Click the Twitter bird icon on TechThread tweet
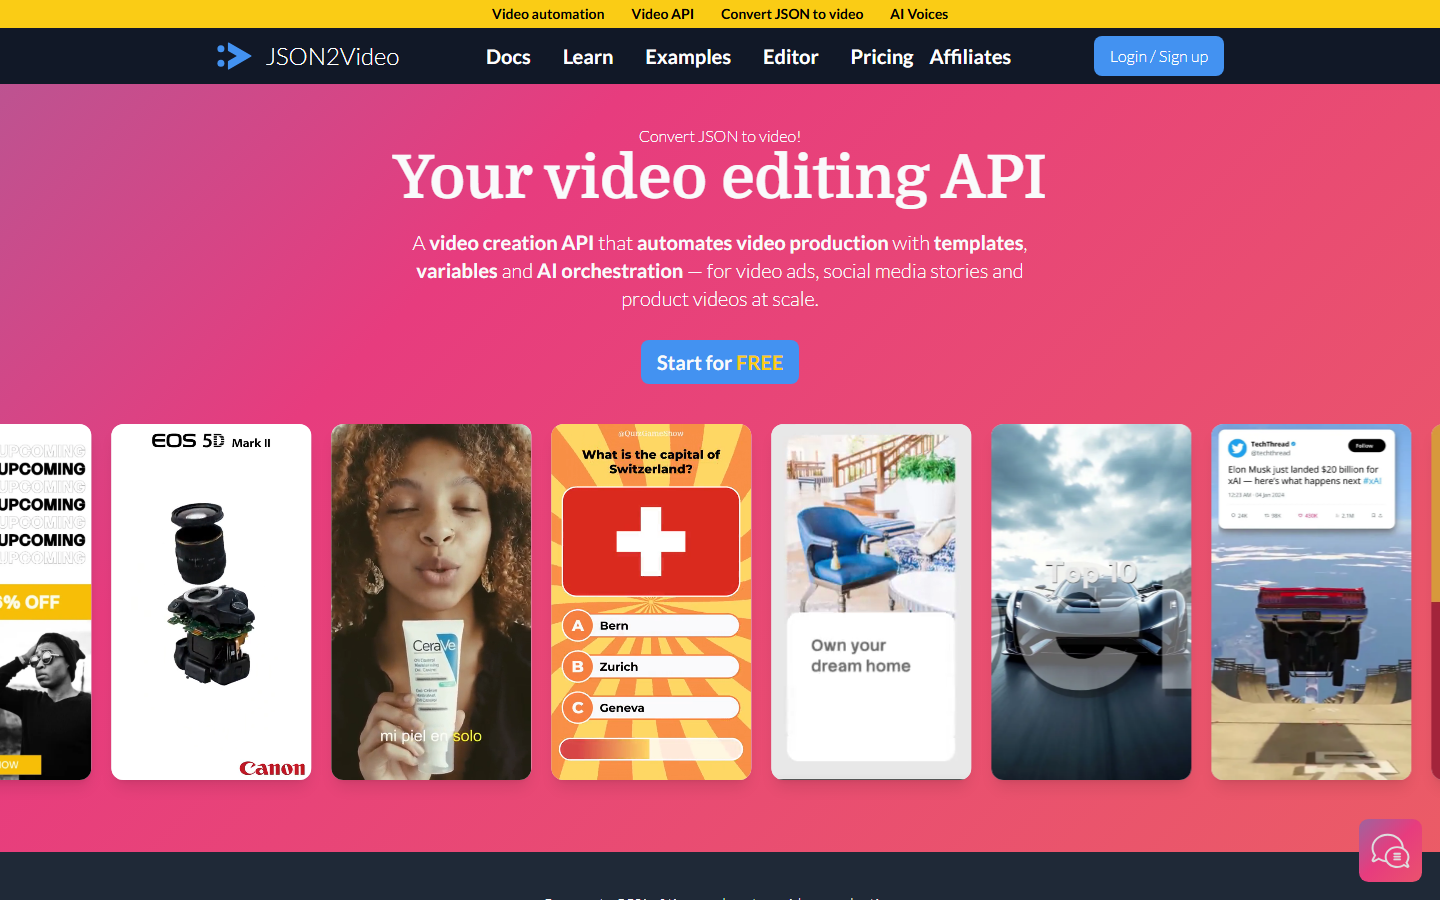The width and height of the screenshot is (1440, 900). click(1238, 448)
